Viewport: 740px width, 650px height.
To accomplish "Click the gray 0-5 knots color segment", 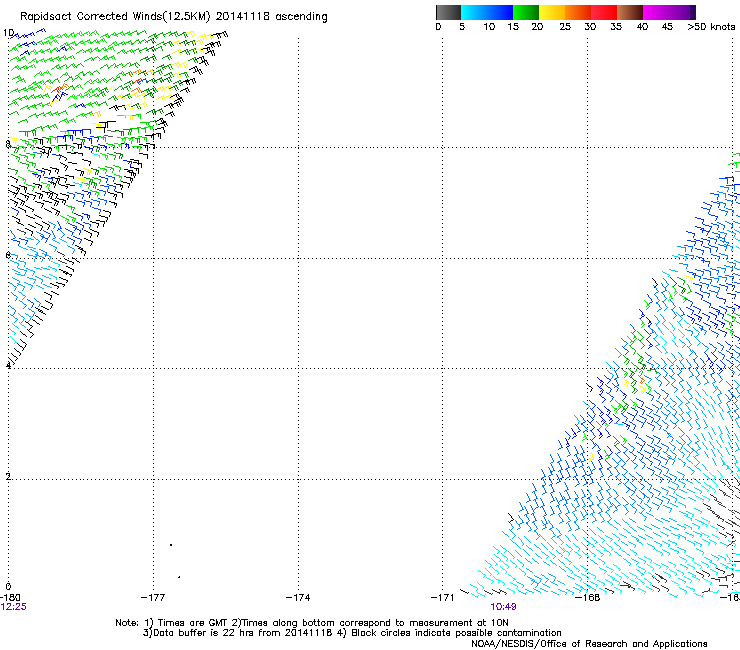I will click(x=448, y=12).
